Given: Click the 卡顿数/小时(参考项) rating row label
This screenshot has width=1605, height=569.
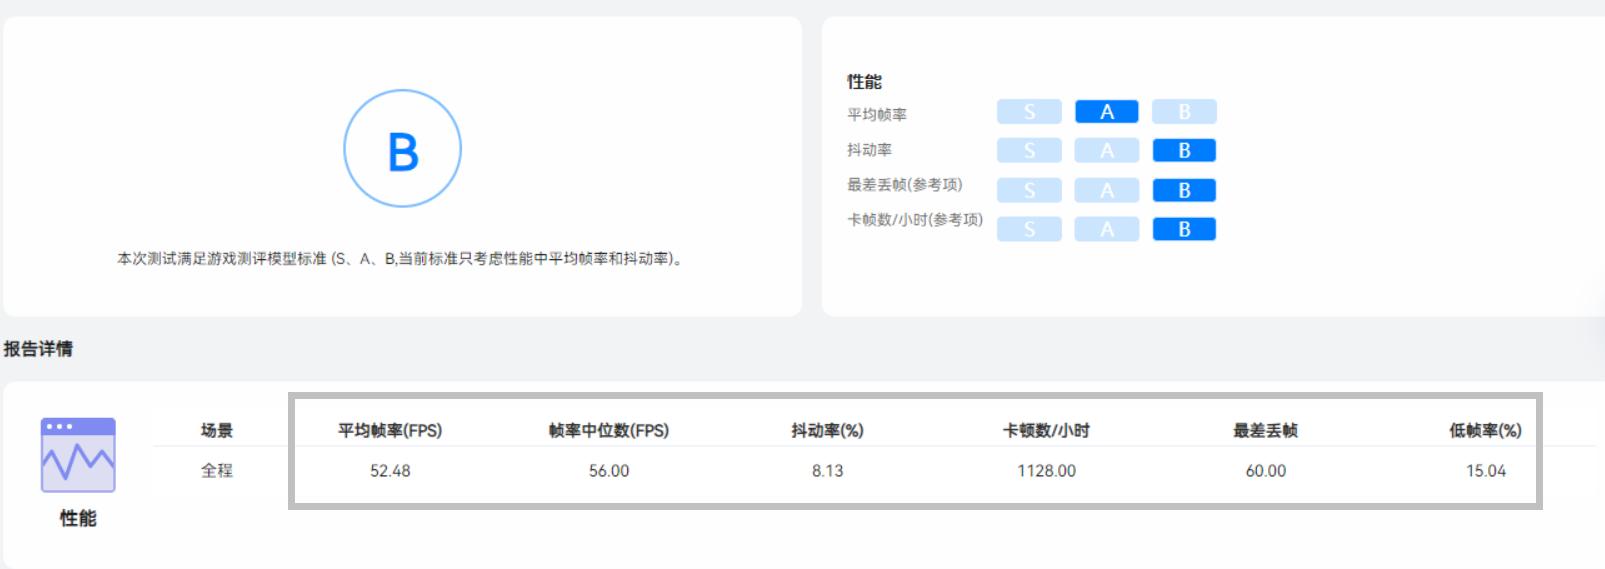Looking at the screenshot, I should (914, 220).
